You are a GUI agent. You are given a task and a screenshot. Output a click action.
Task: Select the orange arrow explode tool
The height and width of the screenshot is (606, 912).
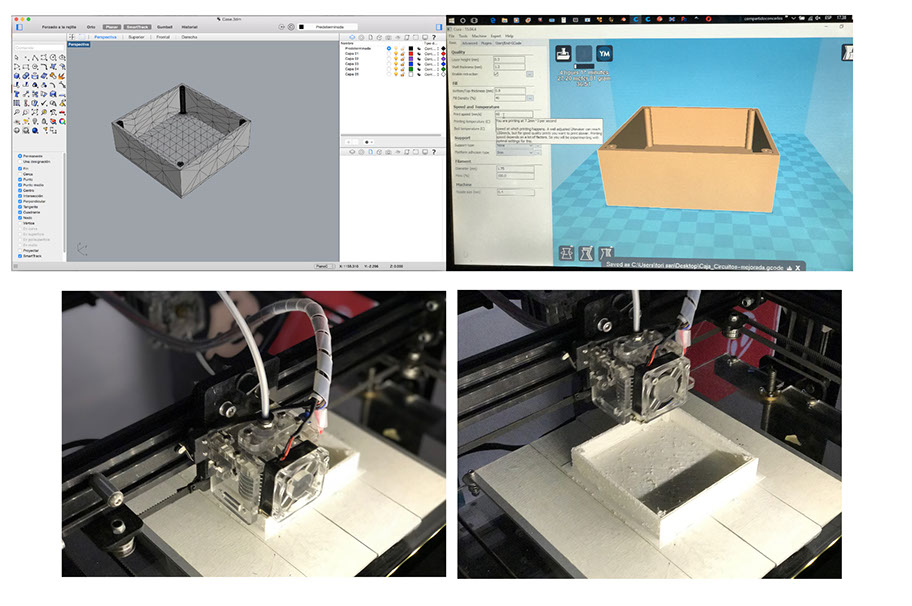point(61,76)
